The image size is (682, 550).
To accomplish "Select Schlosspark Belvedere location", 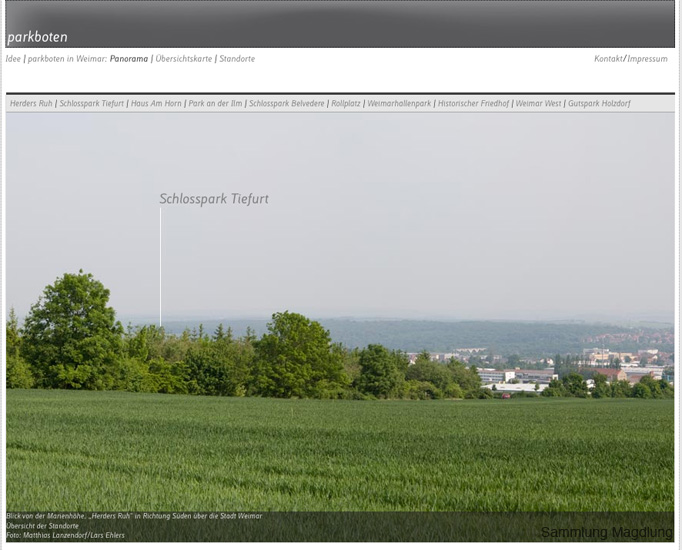I will pos(287,103).
